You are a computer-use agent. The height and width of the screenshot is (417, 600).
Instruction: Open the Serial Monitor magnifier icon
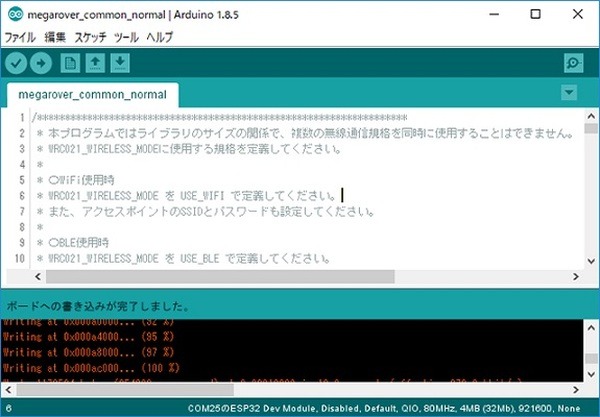[572, 64]
